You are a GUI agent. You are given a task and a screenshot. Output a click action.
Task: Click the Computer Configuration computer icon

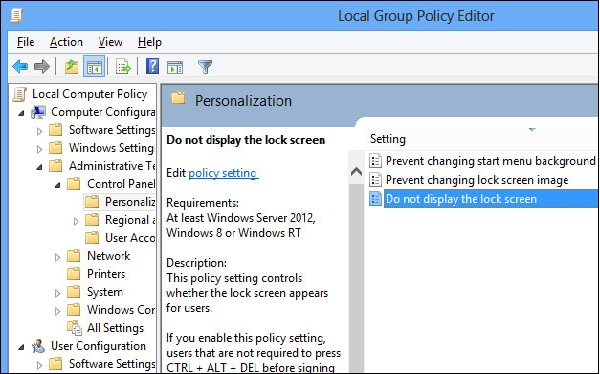click(x=38, y=112)
